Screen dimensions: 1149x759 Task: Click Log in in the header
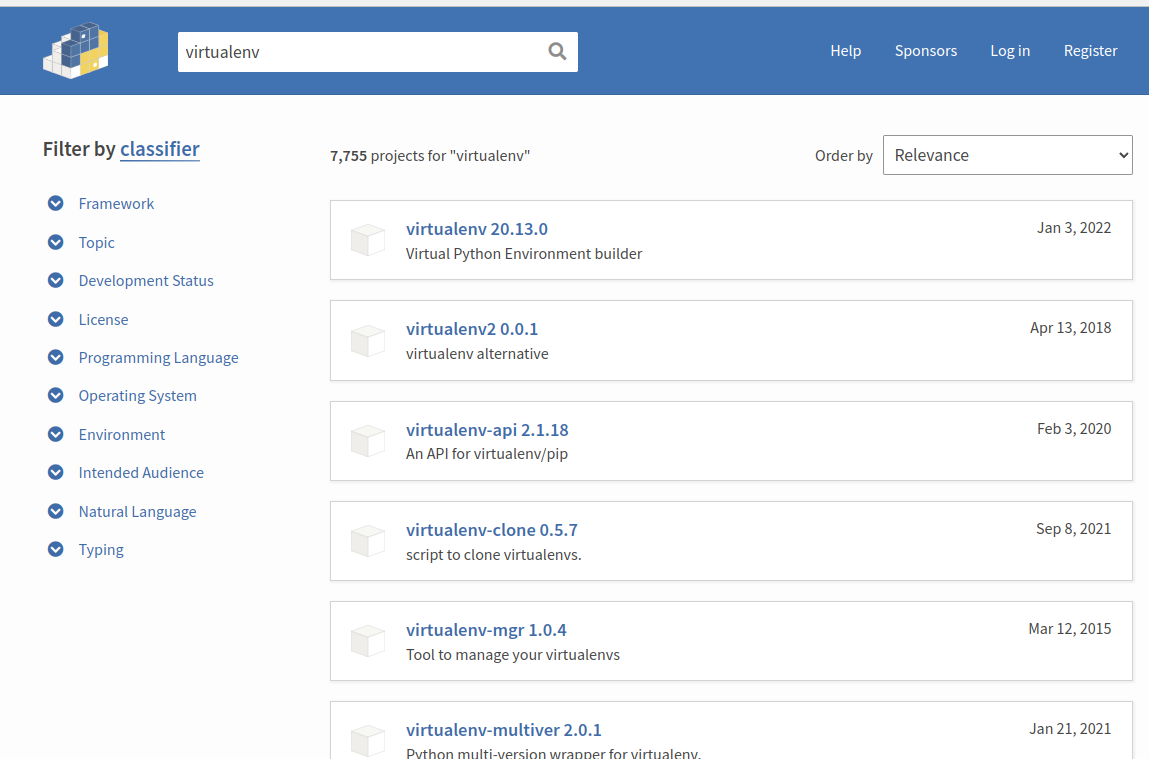(x=1010, y=51)
